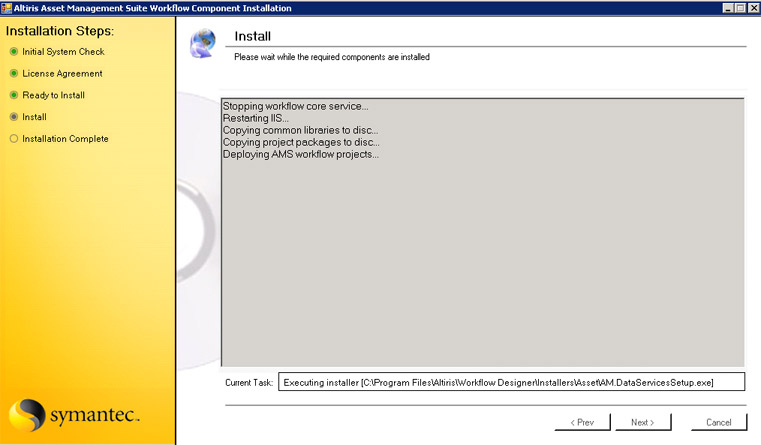This screenshot has width=761, height=445.
Task: Click the Next > button
Action: pyautogui.click(x=643, y=422)
